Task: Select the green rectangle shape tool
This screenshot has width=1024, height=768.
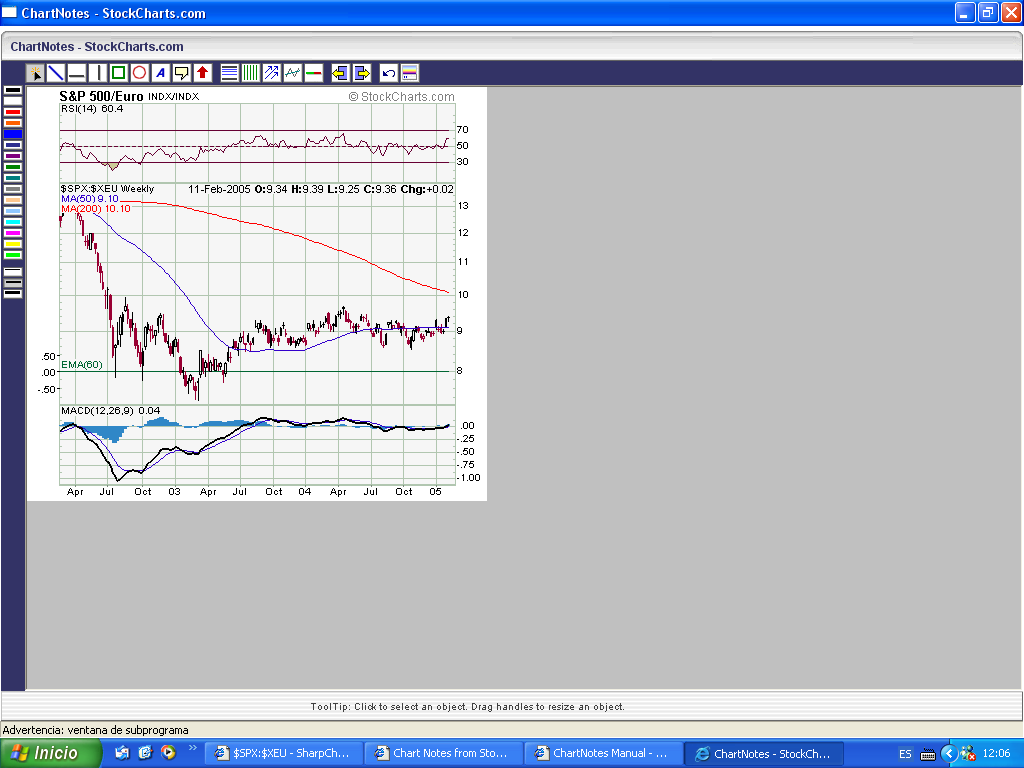Action: point(118,73)
